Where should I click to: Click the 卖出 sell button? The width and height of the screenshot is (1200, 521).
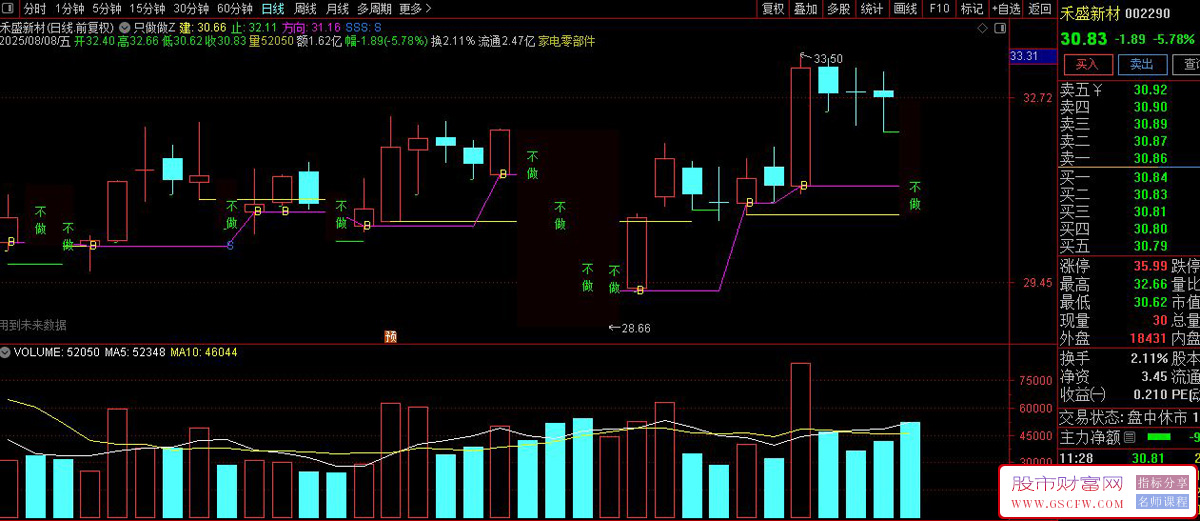pos(1142,64)
